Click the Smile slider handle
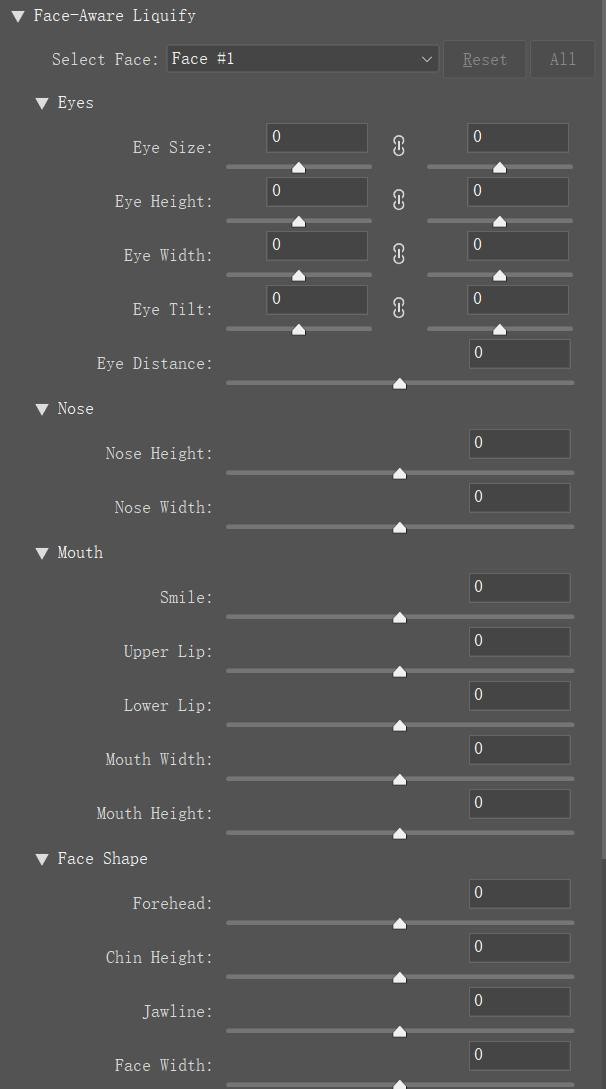Viewport: 606px width, 1089px height. (x=399, y=618)
